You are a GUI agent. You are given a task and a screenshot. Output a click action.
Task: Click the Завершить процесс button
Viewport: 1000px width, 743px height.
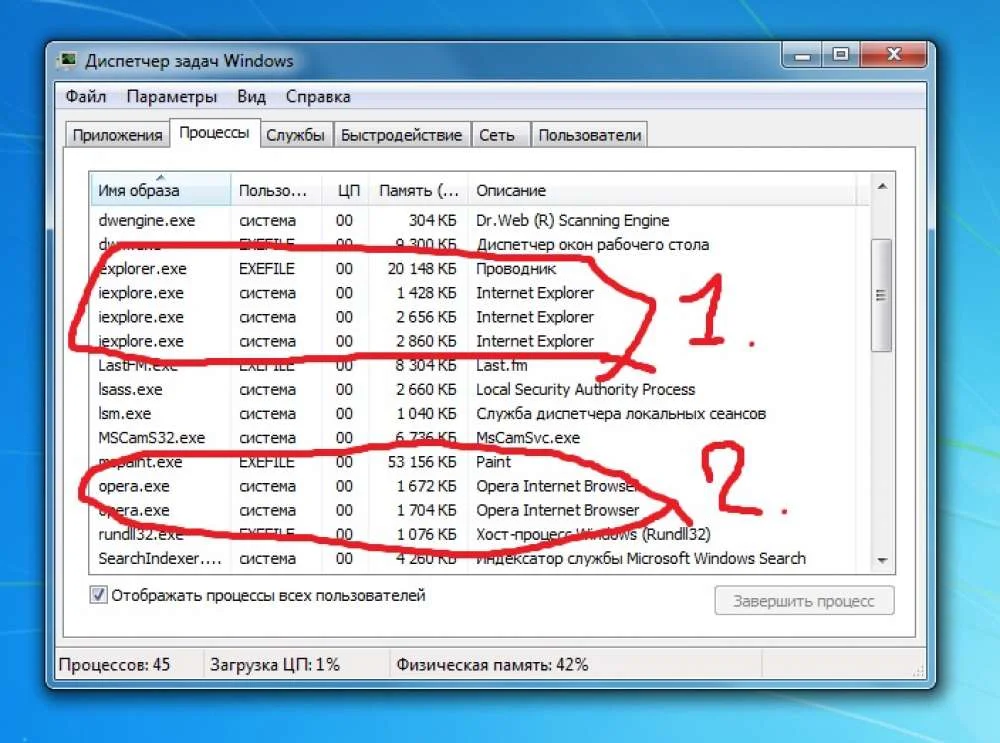click(804, 601)
